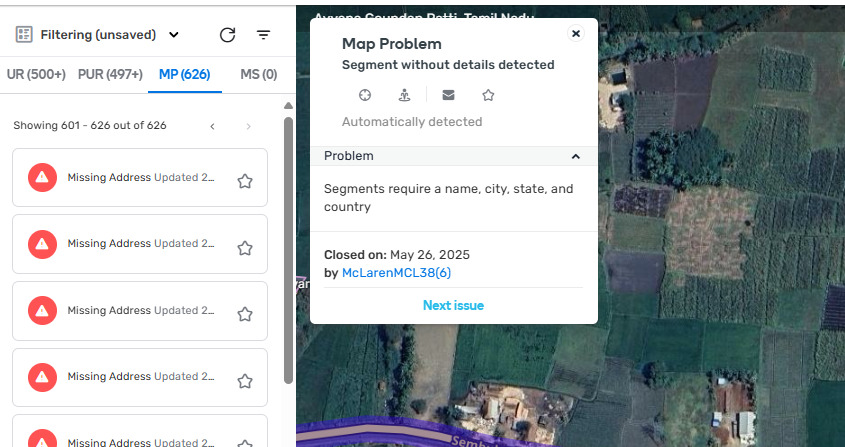The height and width of the screenshot is (447, 845).
Task: Collapse the Problem section chevron
Action: click(576, 156)
